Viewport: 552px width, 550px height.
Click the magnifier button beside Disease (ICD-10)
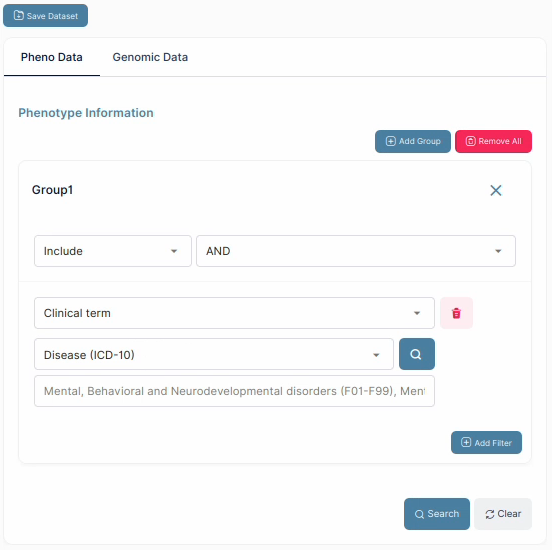[x=416, y=354]
